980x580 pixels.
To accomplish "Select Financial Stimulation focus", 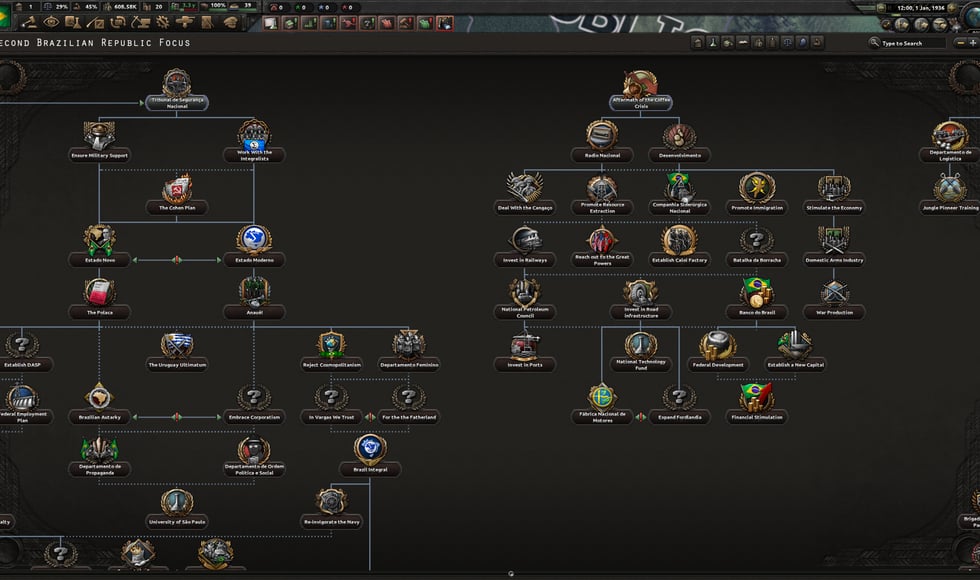I will click(x=757, y=403).
